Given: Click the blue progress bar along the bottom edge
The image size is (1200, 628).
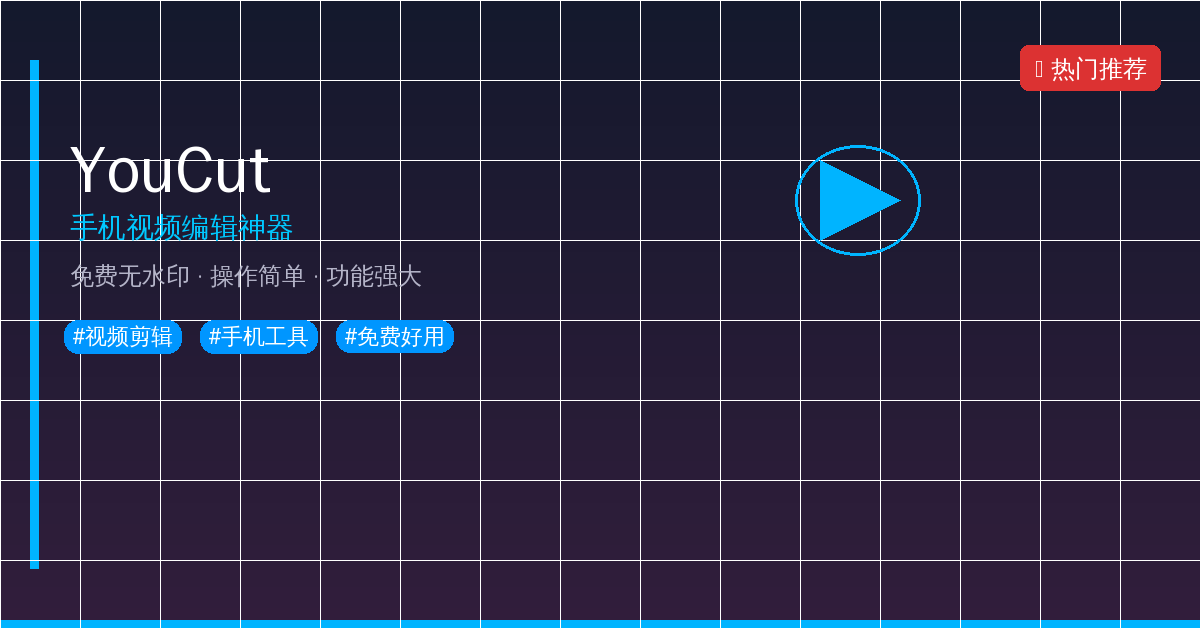Looking at the screenshot, I should (x=600, y=624).
